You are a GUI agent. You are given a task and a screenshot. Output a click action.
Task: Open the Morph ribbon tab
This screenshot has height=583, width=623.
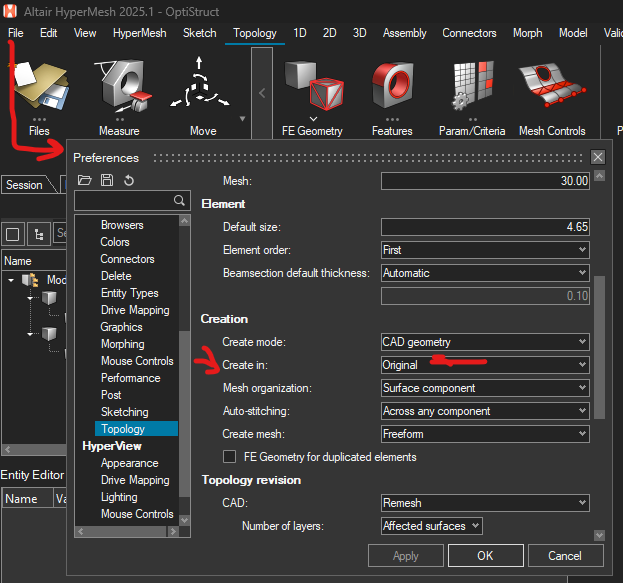[x=527, y=33]
